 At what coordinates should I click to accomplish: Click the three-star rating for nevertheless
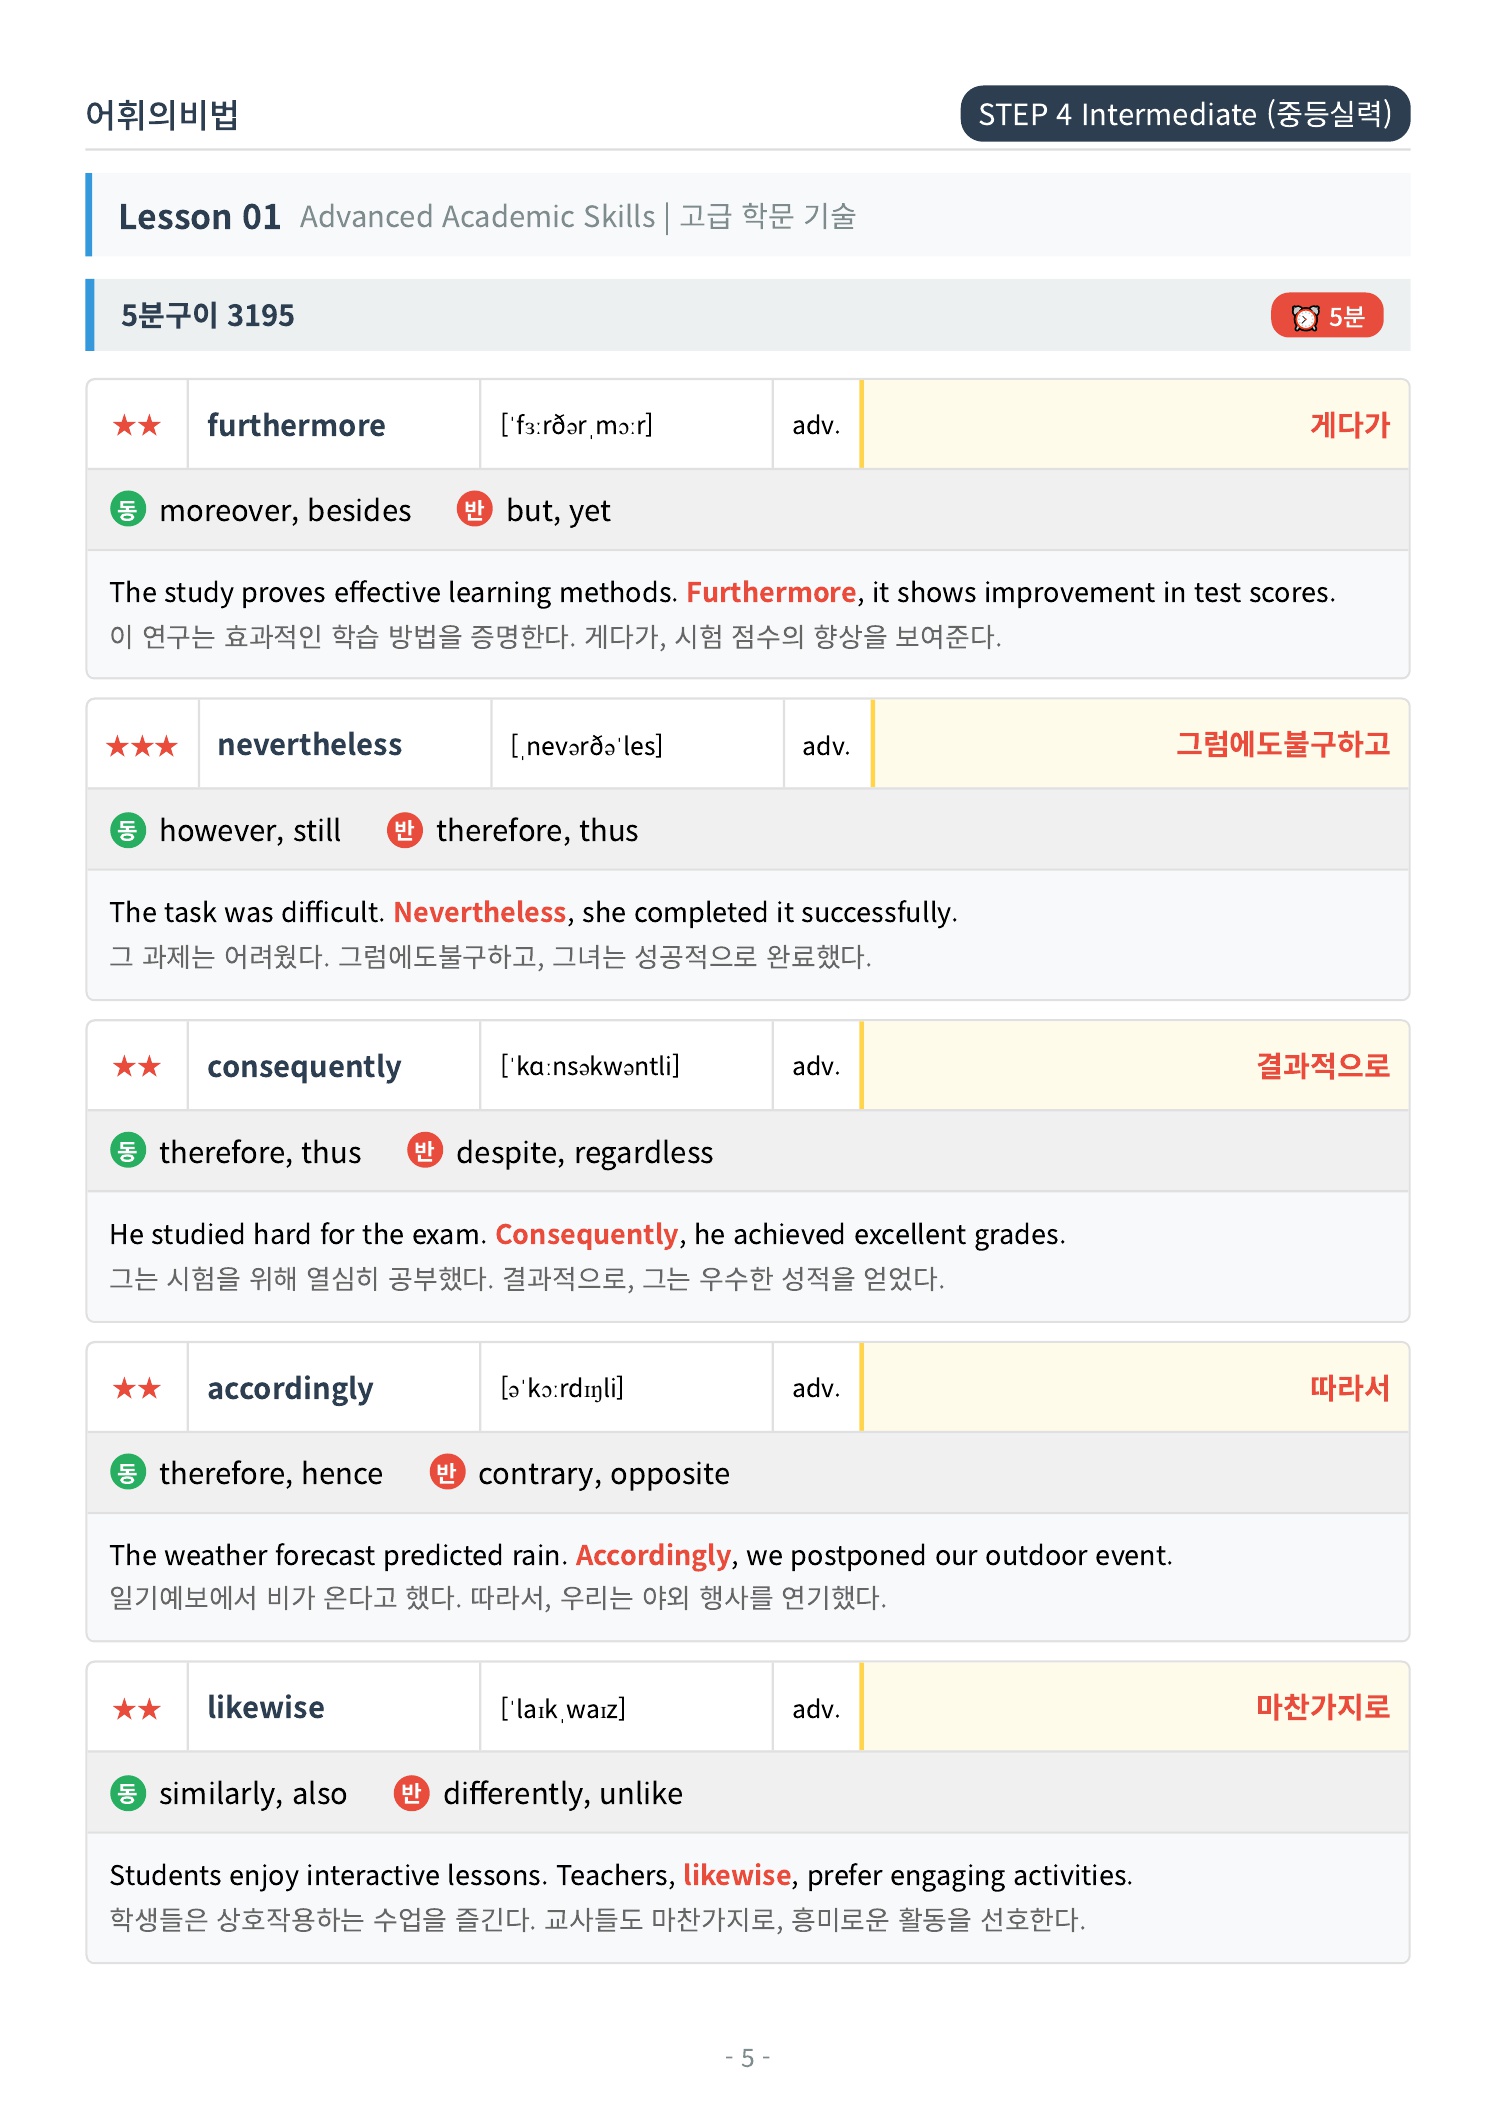point(142,746)
